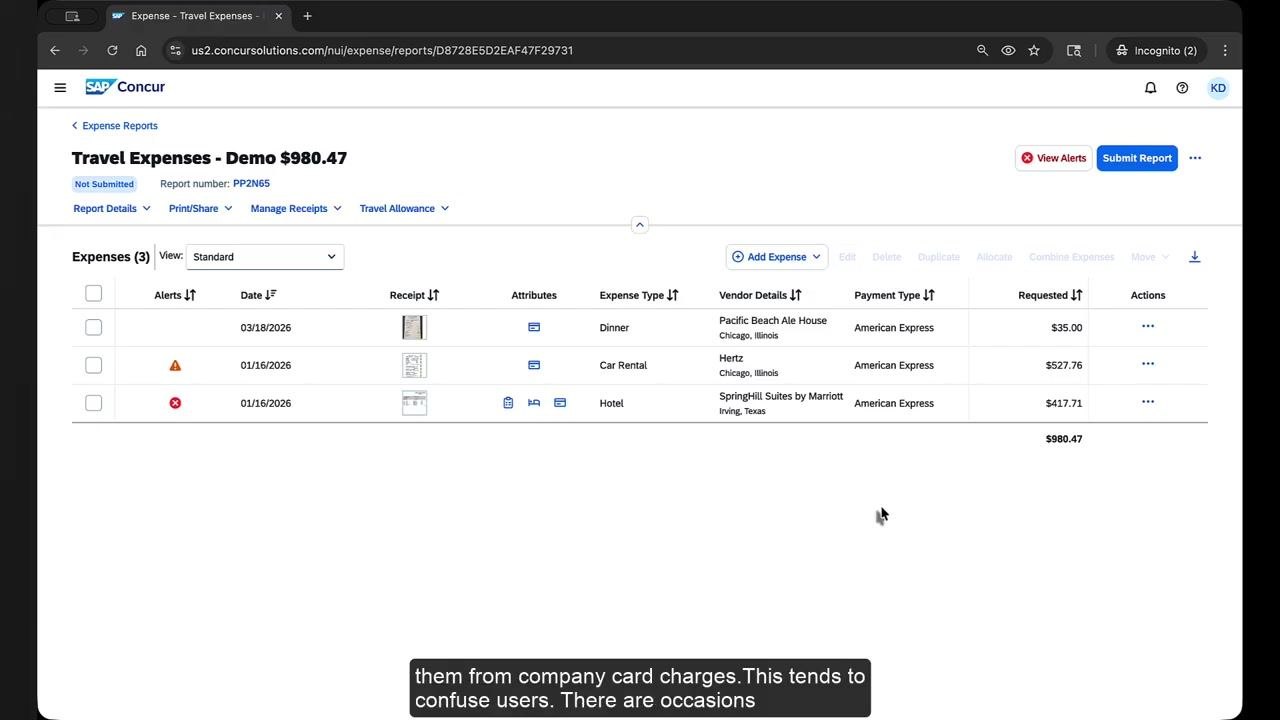Click the Submit Report button
This screenshot has width=1280, height=720.
tap(1137, 158)
